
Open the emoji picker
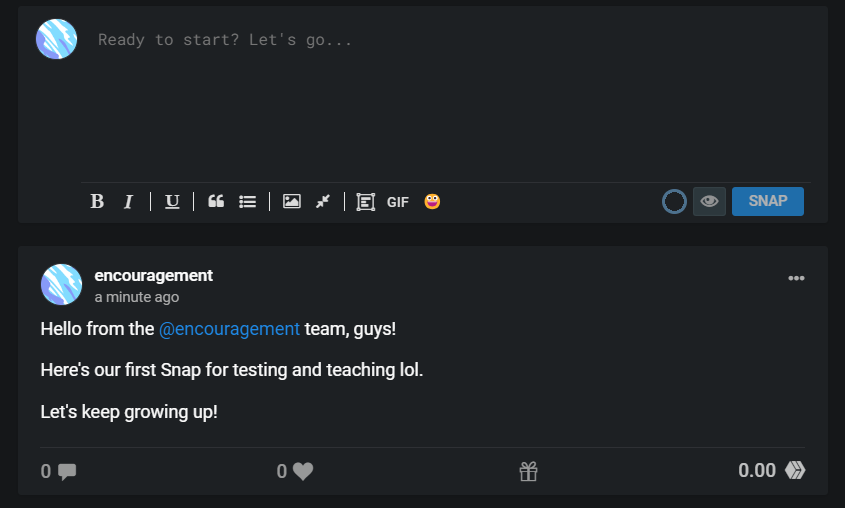[x=432, y=201]
